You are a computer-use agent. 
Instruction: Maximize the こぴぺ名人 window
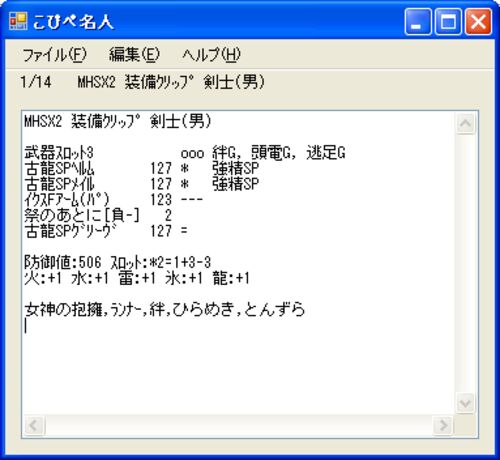pyautogui.click(x=448, y=22)
